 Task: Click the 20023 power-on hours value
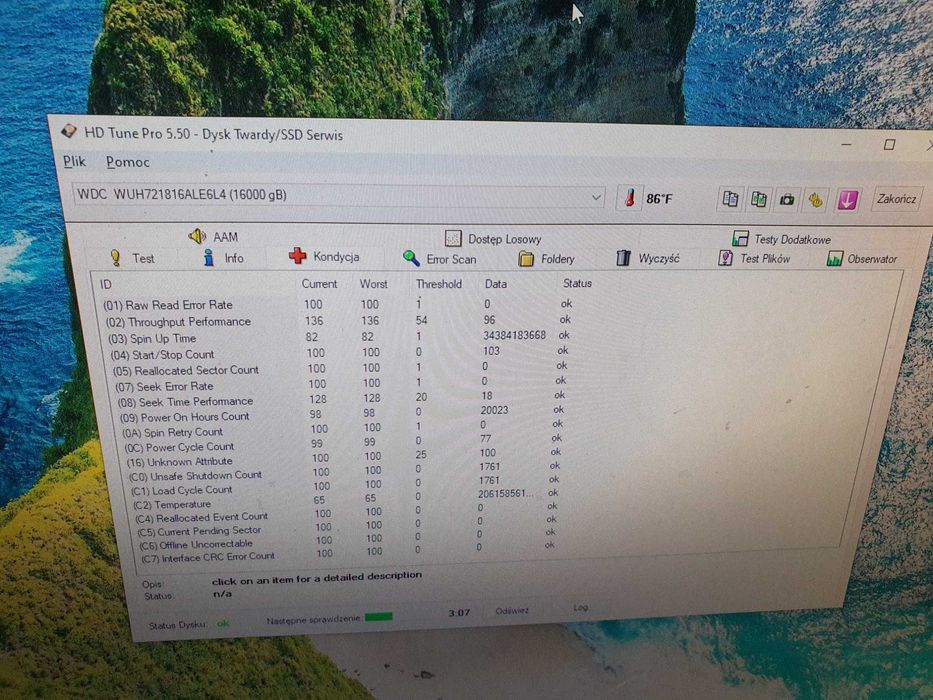pyautogui.click(x=494, y=410)
